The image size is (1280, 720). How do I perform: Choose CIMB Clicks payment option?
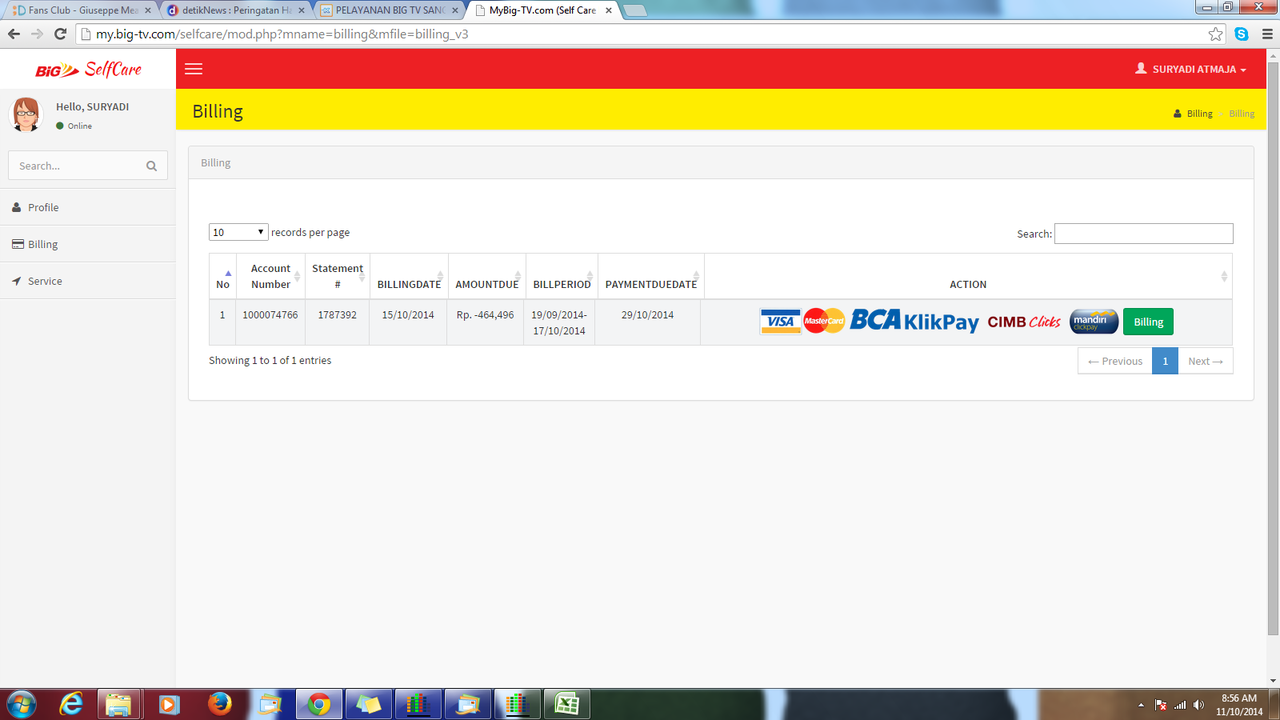[1024, 322]
